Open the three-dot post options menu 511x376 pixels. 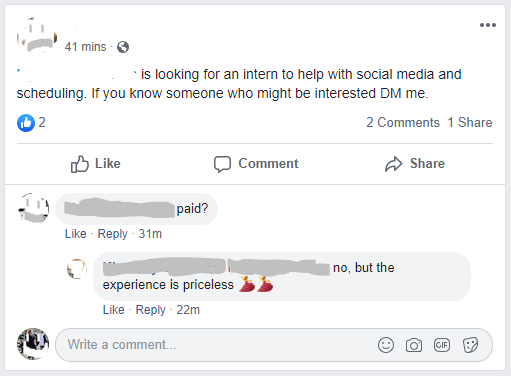488,25
